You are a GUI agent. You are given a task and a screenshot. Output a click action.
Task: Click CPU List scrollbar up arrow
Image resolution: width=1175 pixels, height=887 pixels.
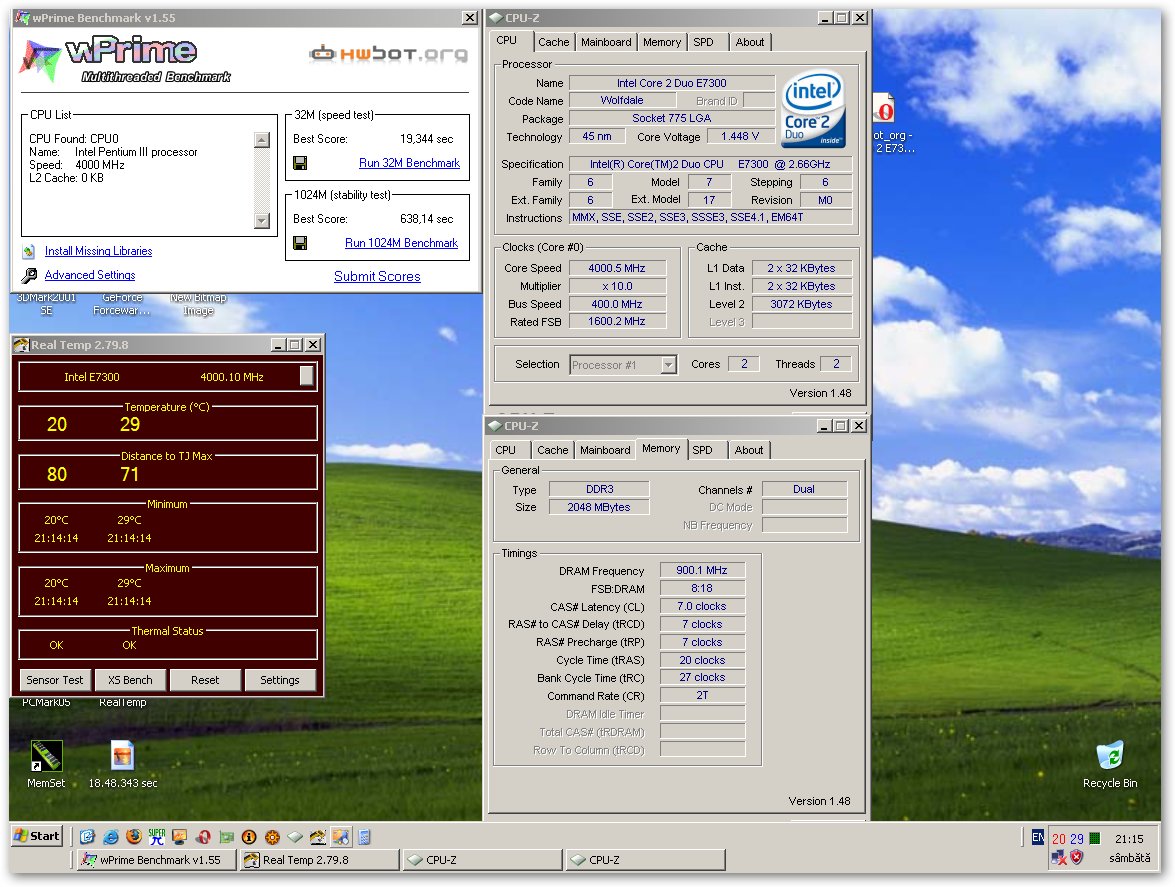pos(262,140)
